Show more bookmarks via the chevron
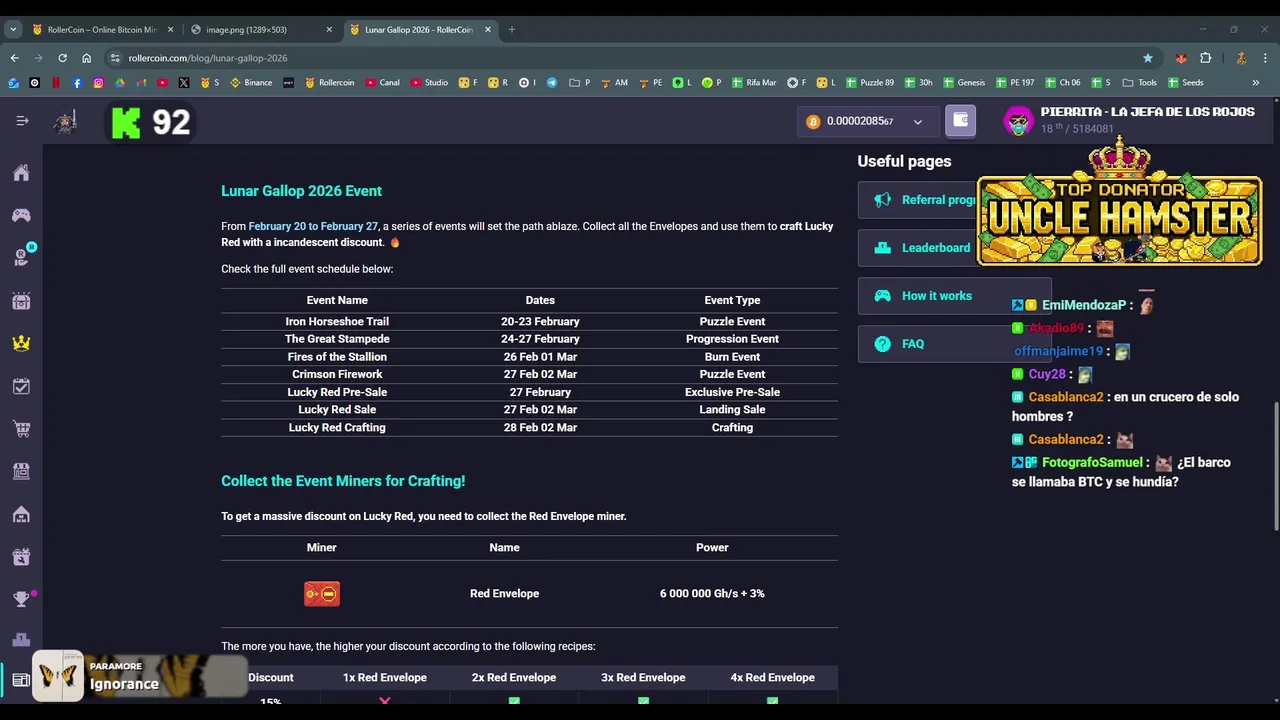The image size is (1280, 720). tap(1255, 83)
